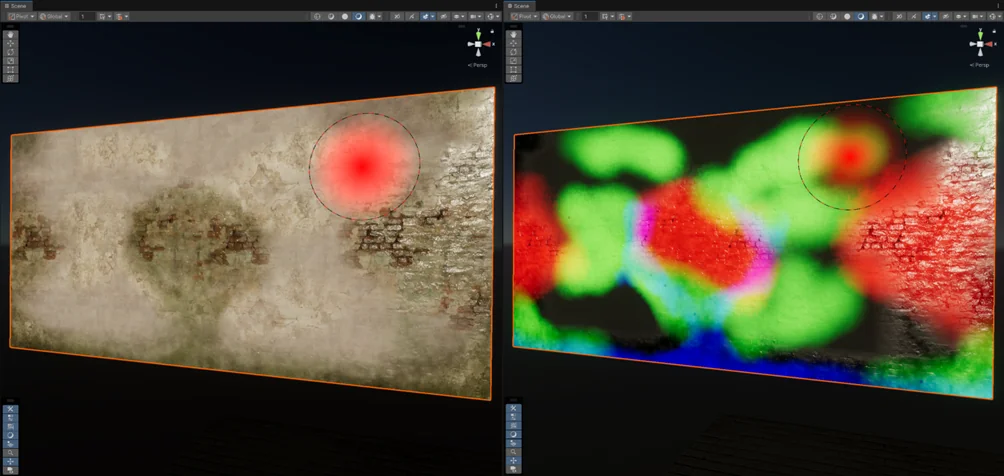Toggle gizmo rotation lock in left Scene view
The image size is (1004, 476).
pyautogui.click(x=492, y=31)
